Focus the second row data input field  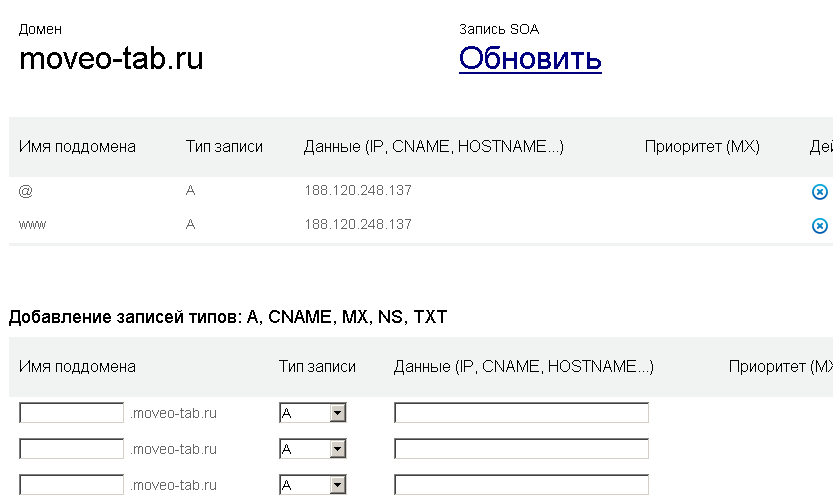521,449
